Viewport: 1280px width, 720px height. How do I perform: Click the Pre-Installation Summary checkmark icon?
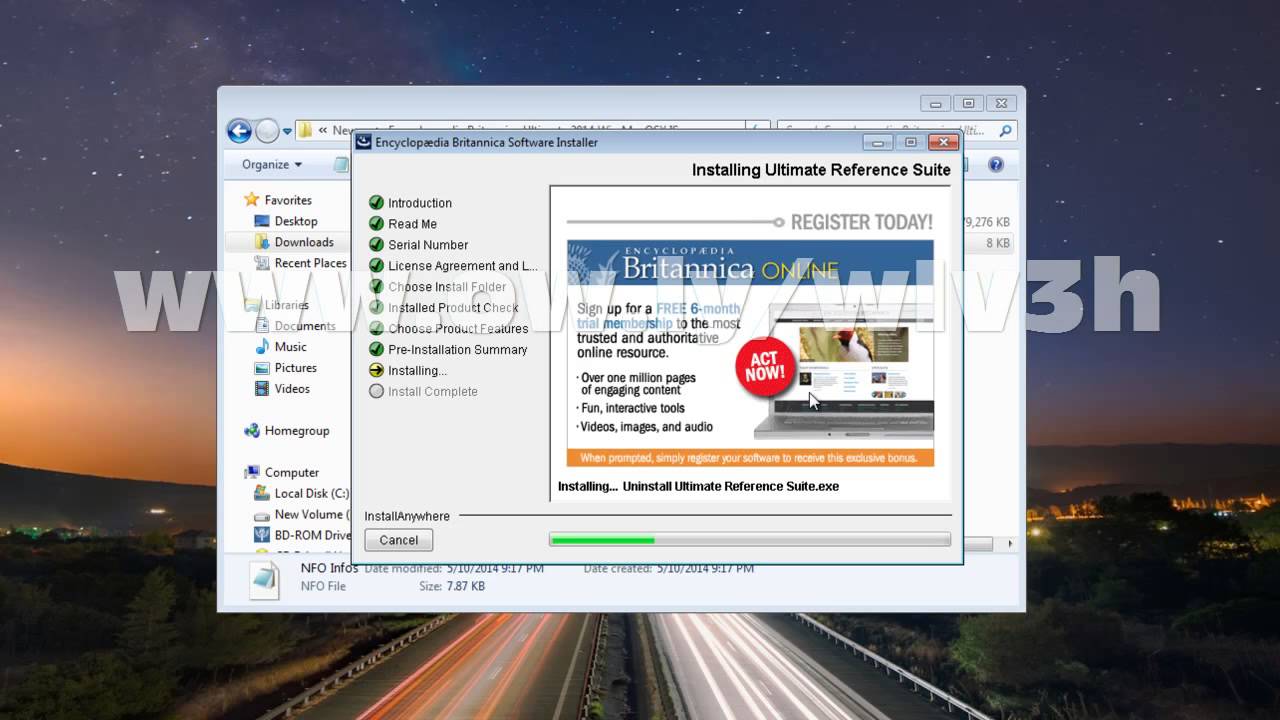point(376,350)
